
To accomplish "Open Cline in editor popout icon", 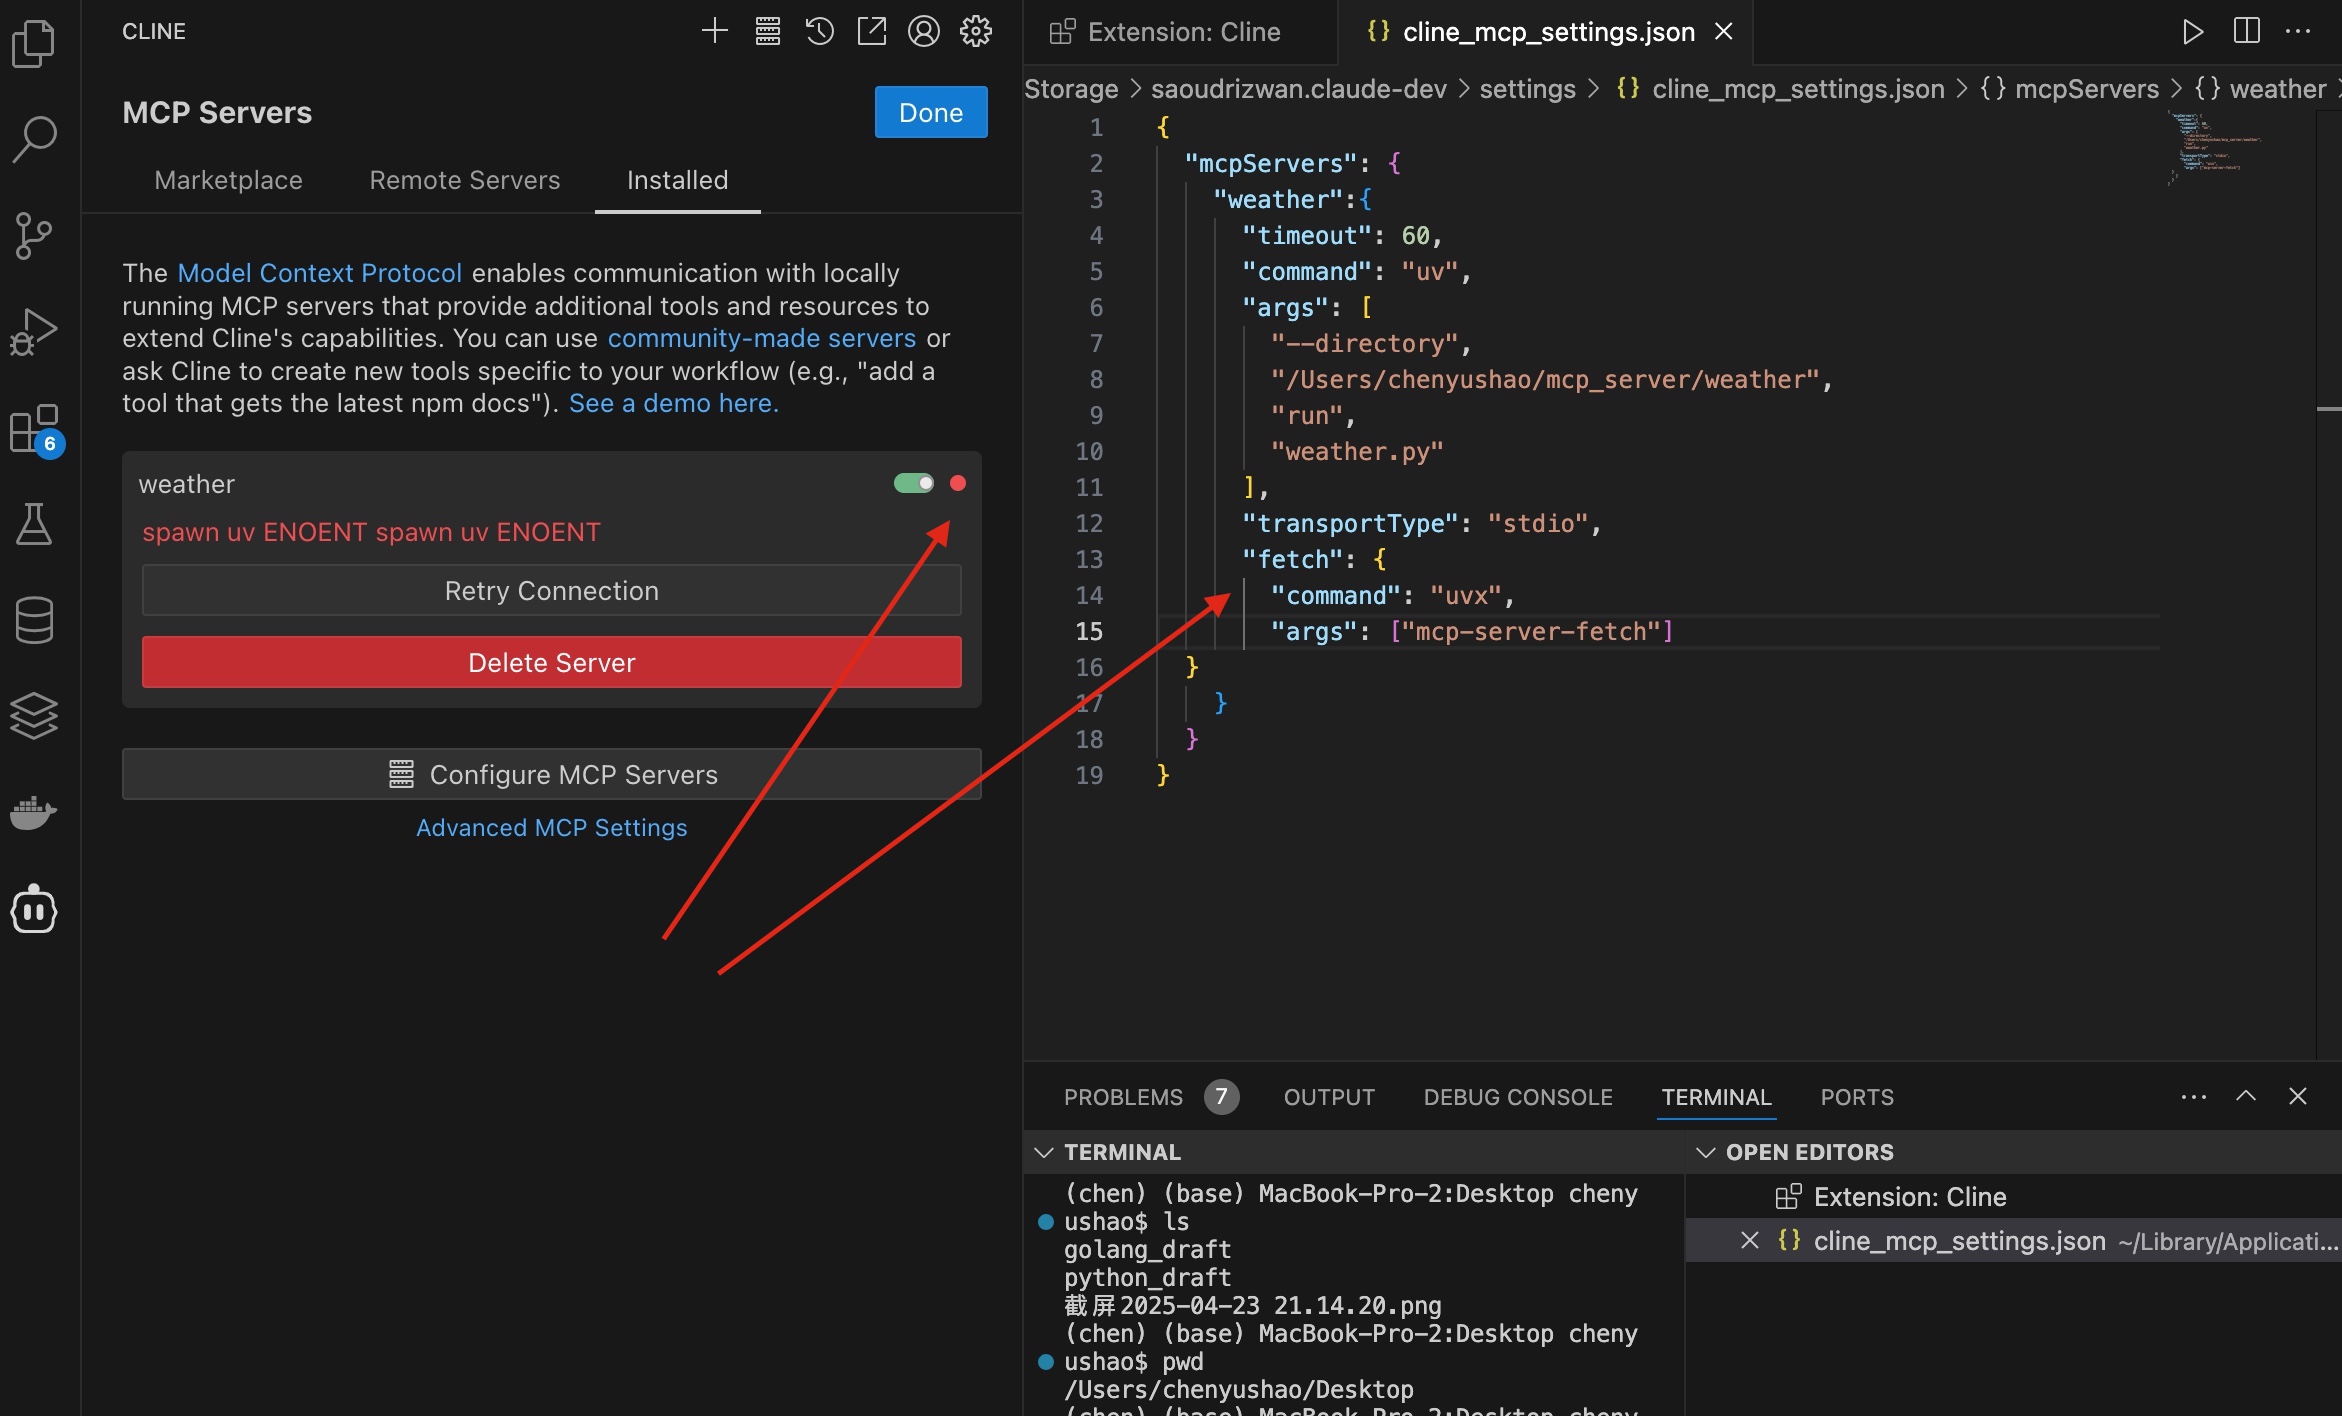I will tap(871, 31).
